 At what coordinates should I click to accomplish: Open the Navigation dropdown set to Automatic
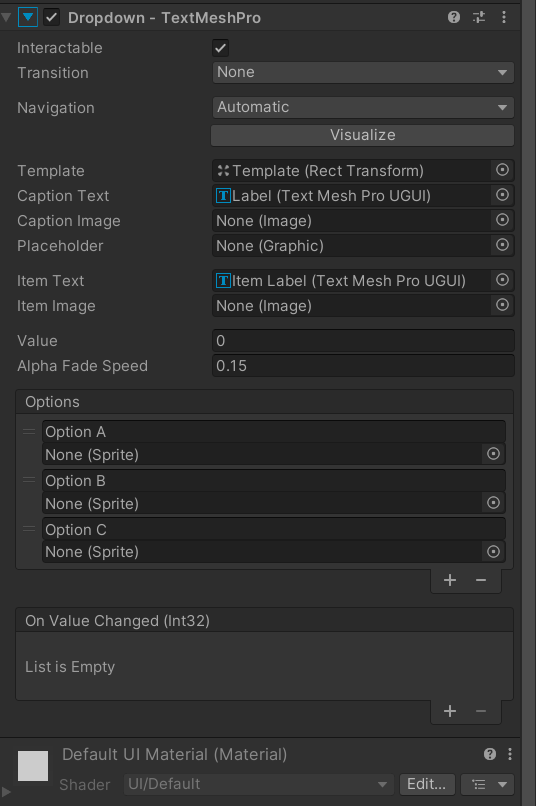point(363,107)
